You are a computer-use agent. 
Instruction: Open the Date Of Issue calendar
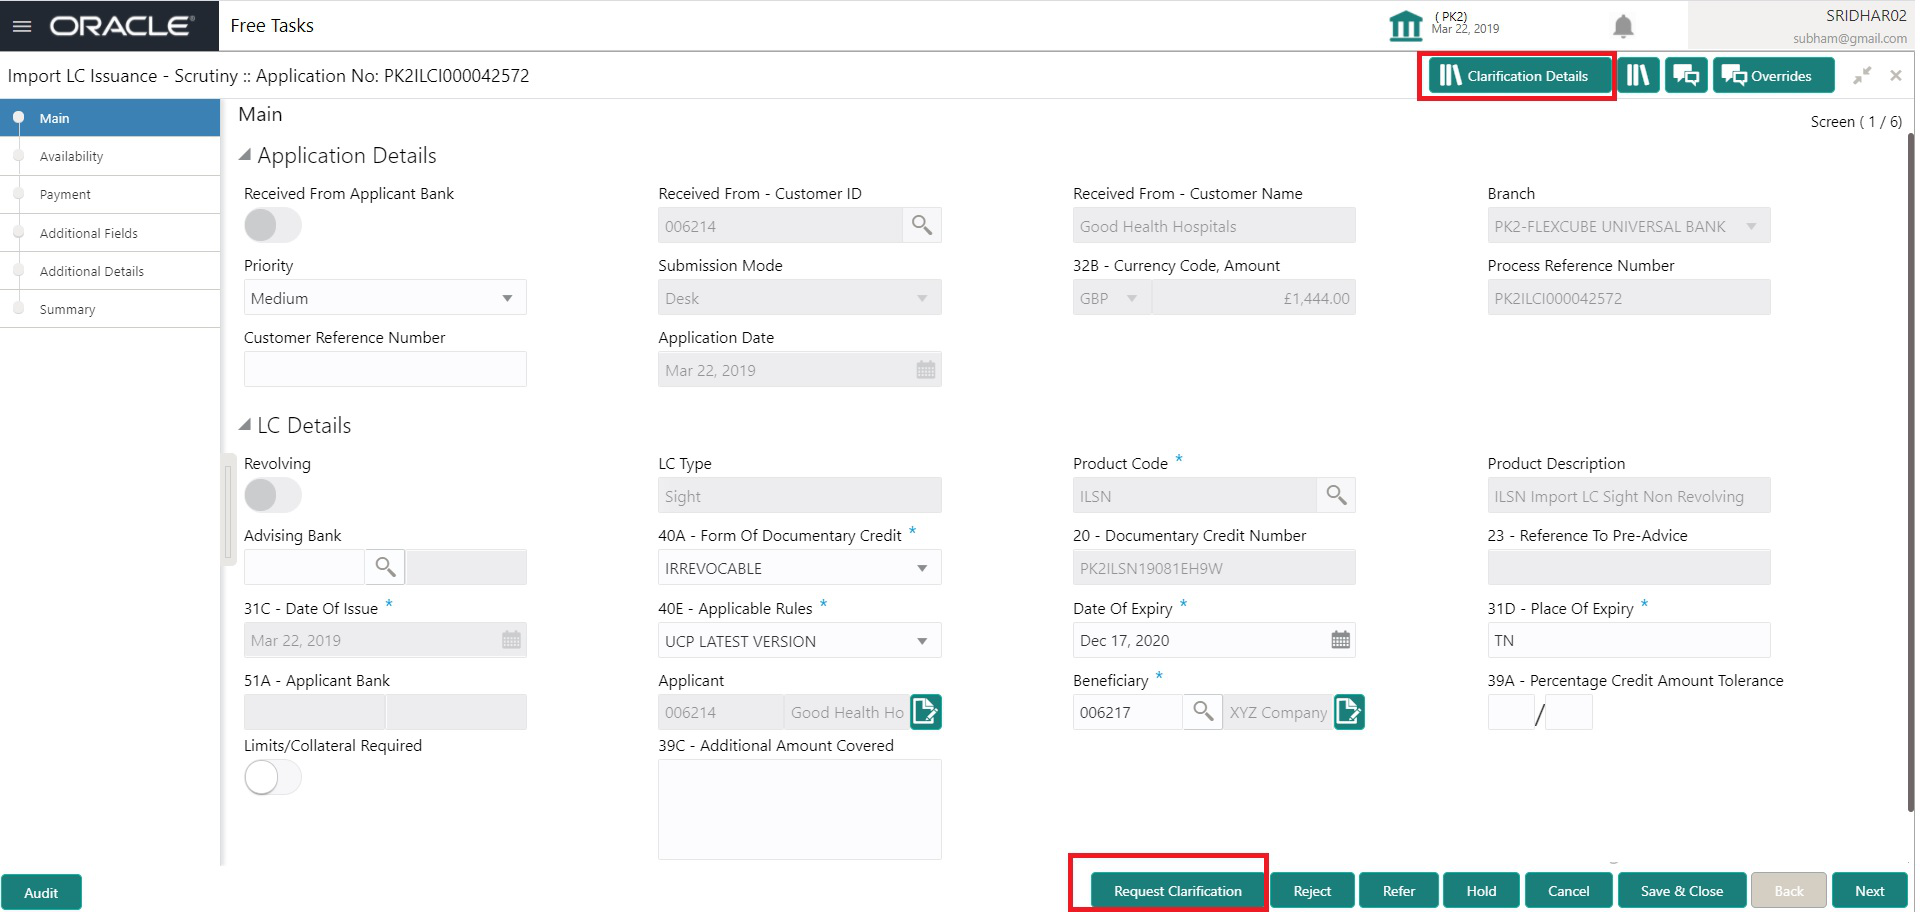[x=511, y=640]
